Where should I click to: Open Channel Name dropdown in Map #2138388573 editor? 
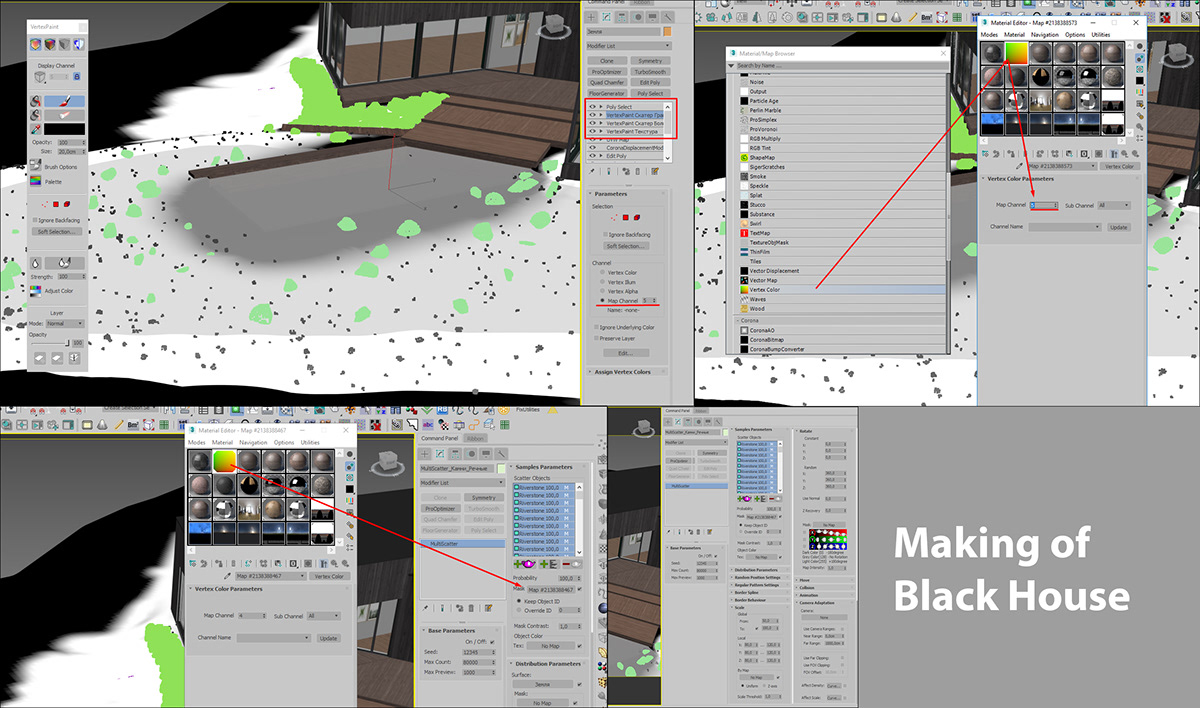[x=1065, y=227]
